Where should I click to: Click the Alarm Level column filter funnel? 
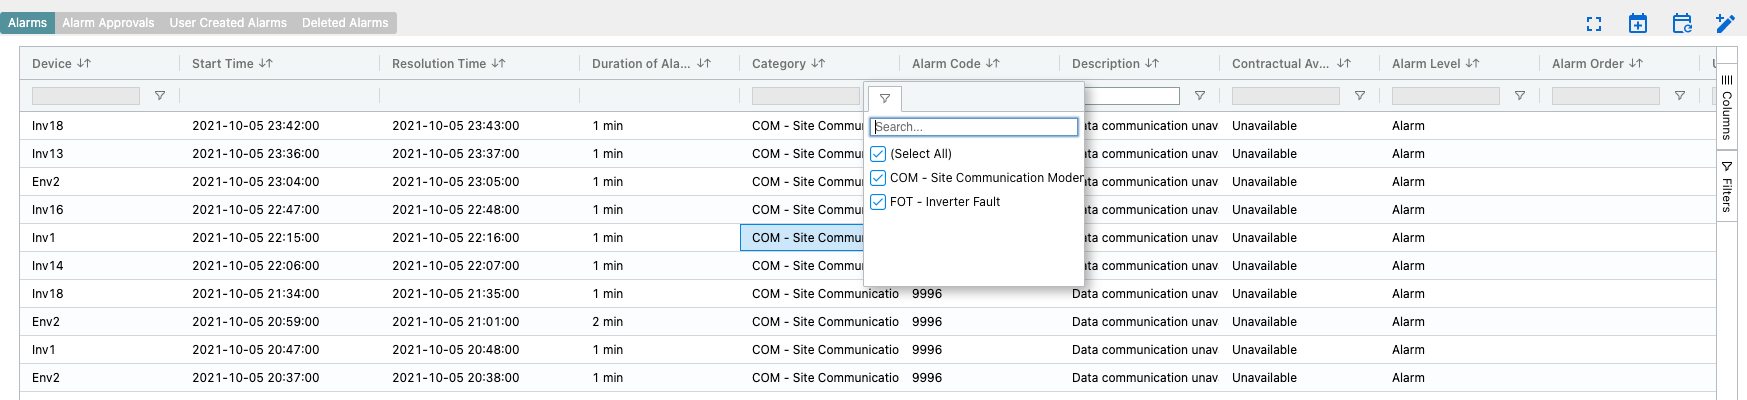click(1520, 96)
